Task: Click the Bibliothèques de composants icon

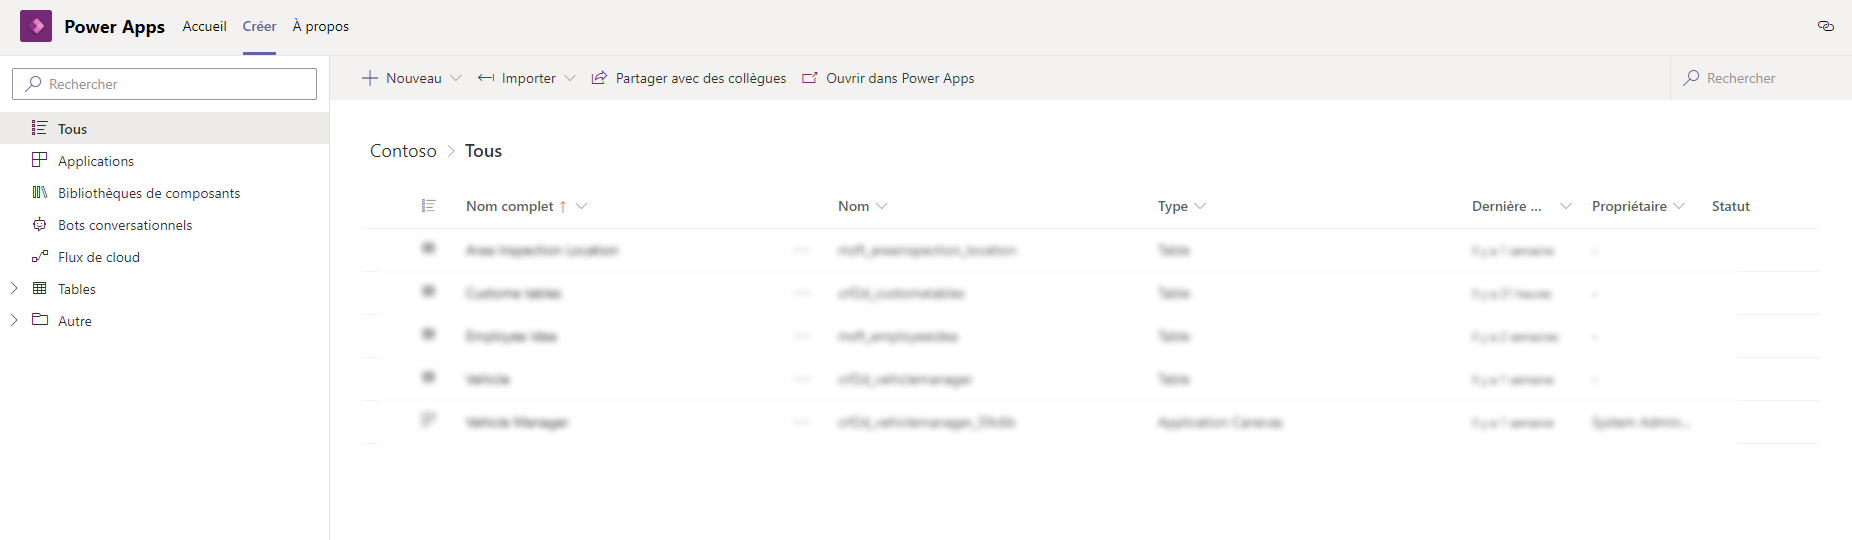Action: point(39,192)
